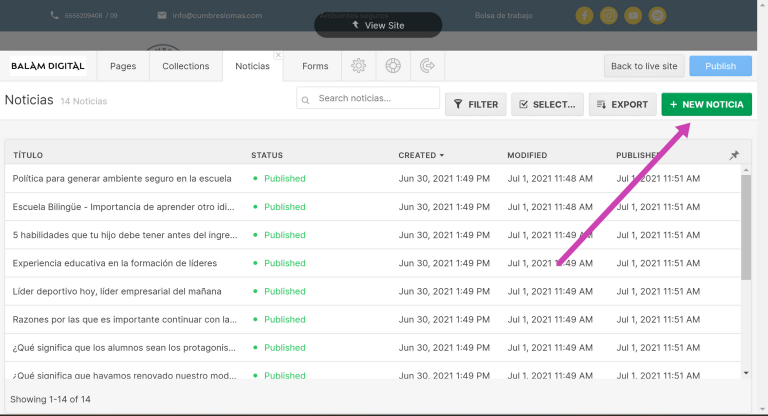Click the pin columns icon

pyautogui.click(x=734, y=155)
